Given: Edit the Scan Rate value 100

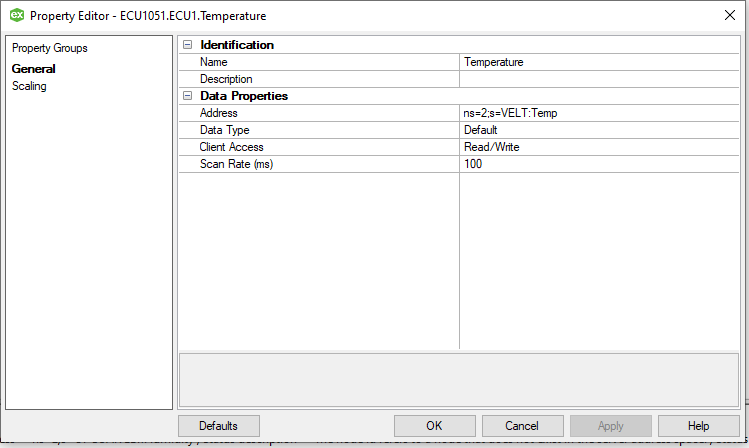Looking at the screenshot, I should pyautogui.click(x=599, y=164).
